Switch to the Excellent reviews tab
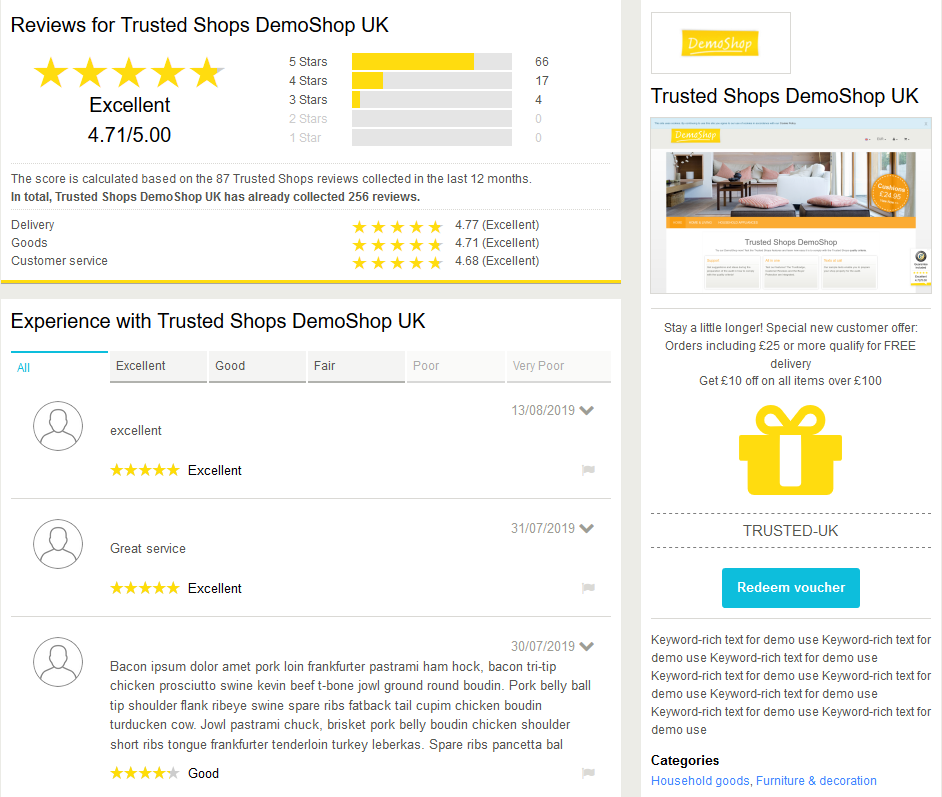Image resolution: width=942 pixels, height=797 pixels. point(159,366)
